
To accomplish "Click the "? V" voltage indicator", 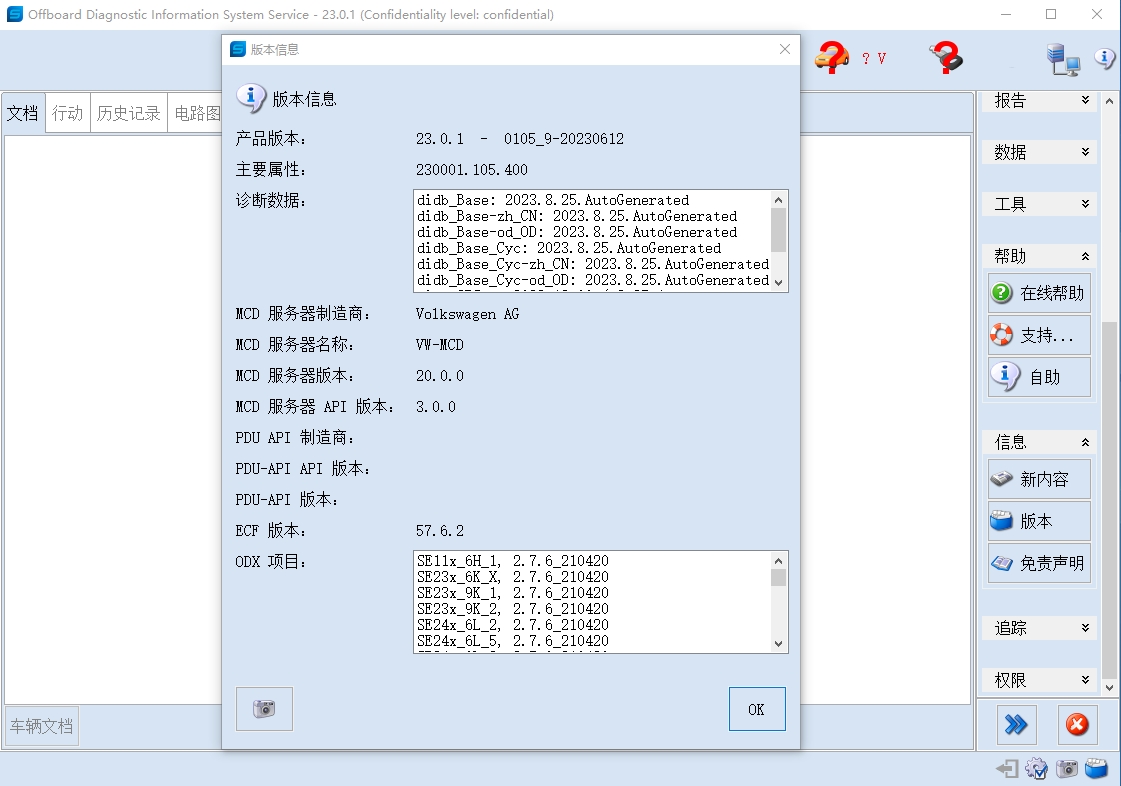I will [x=874, y=59].
